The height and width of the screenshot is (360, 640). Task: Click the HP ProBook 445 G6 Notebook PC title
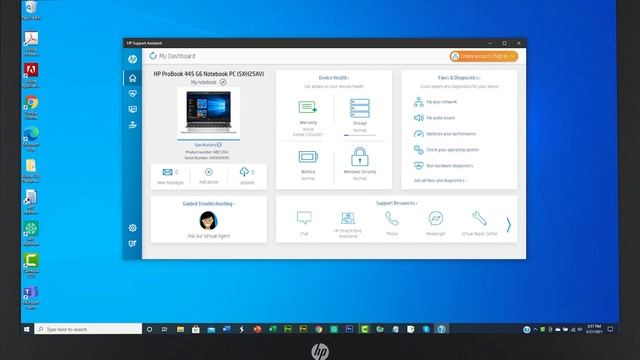[x=209, y=74]
